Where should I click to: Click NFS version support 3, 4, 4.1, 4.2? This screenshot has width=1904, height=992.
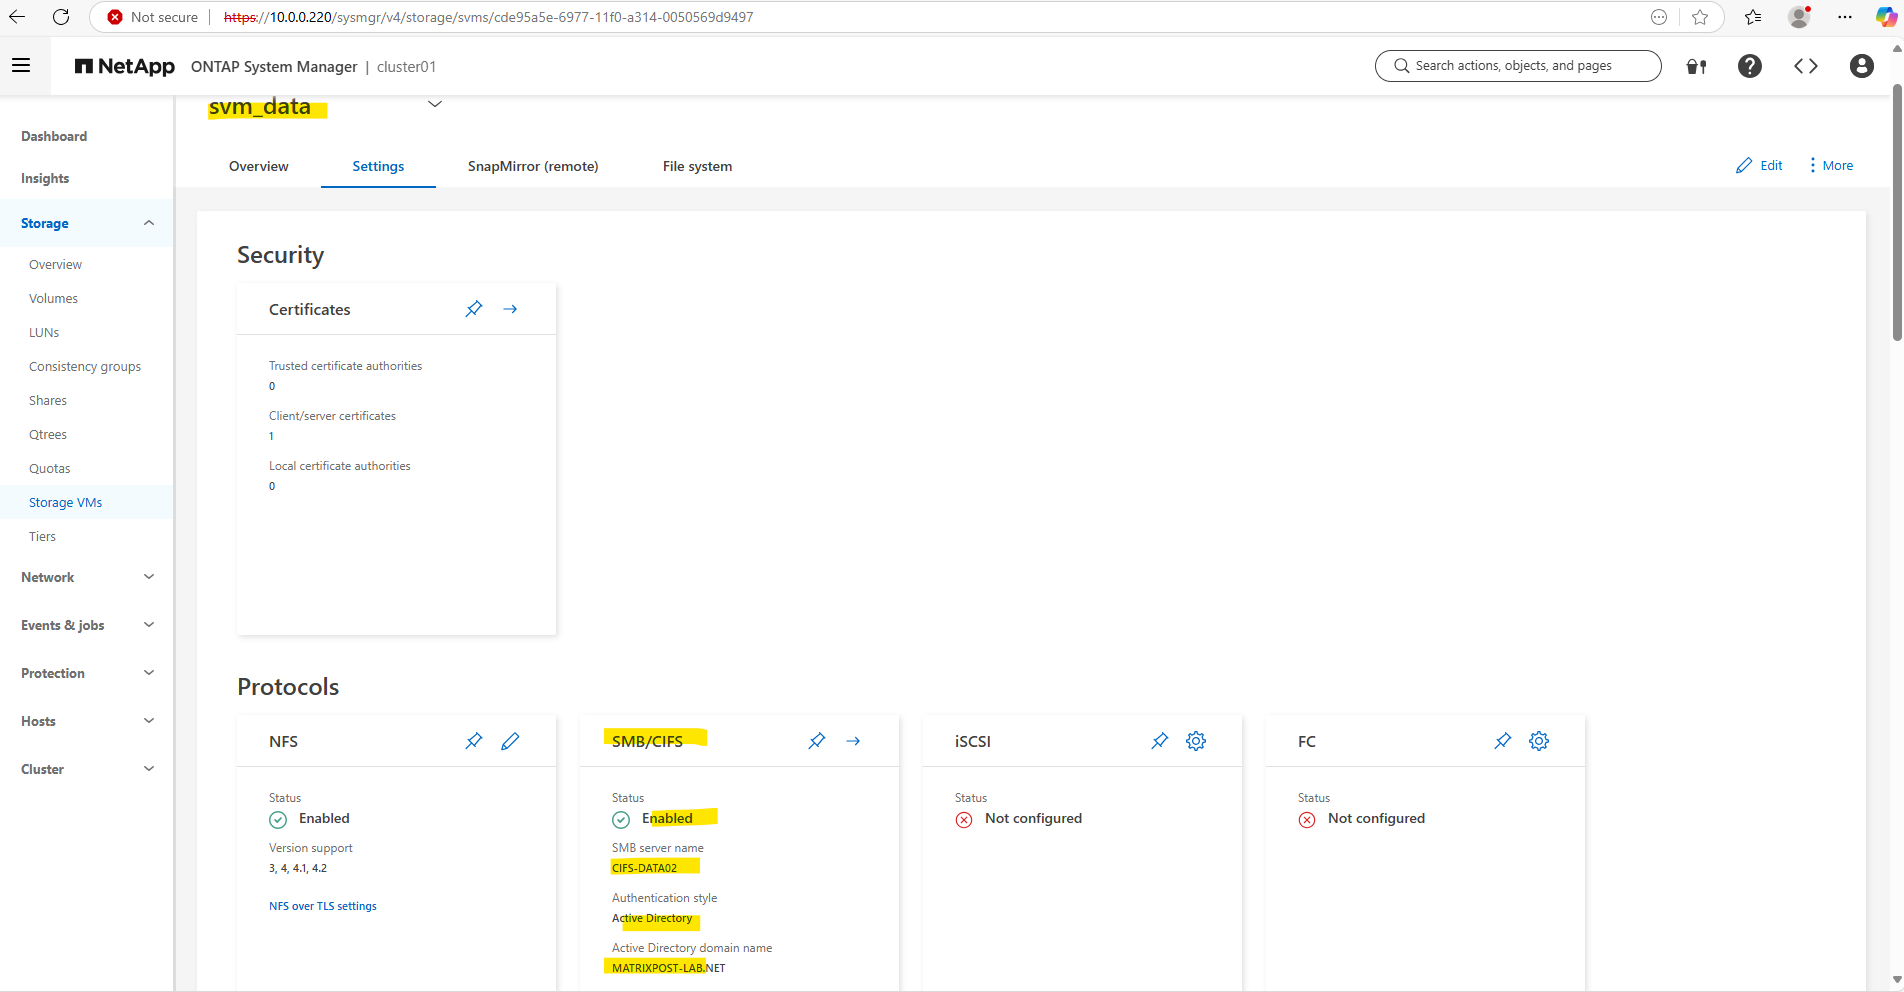tap(298, 868)
